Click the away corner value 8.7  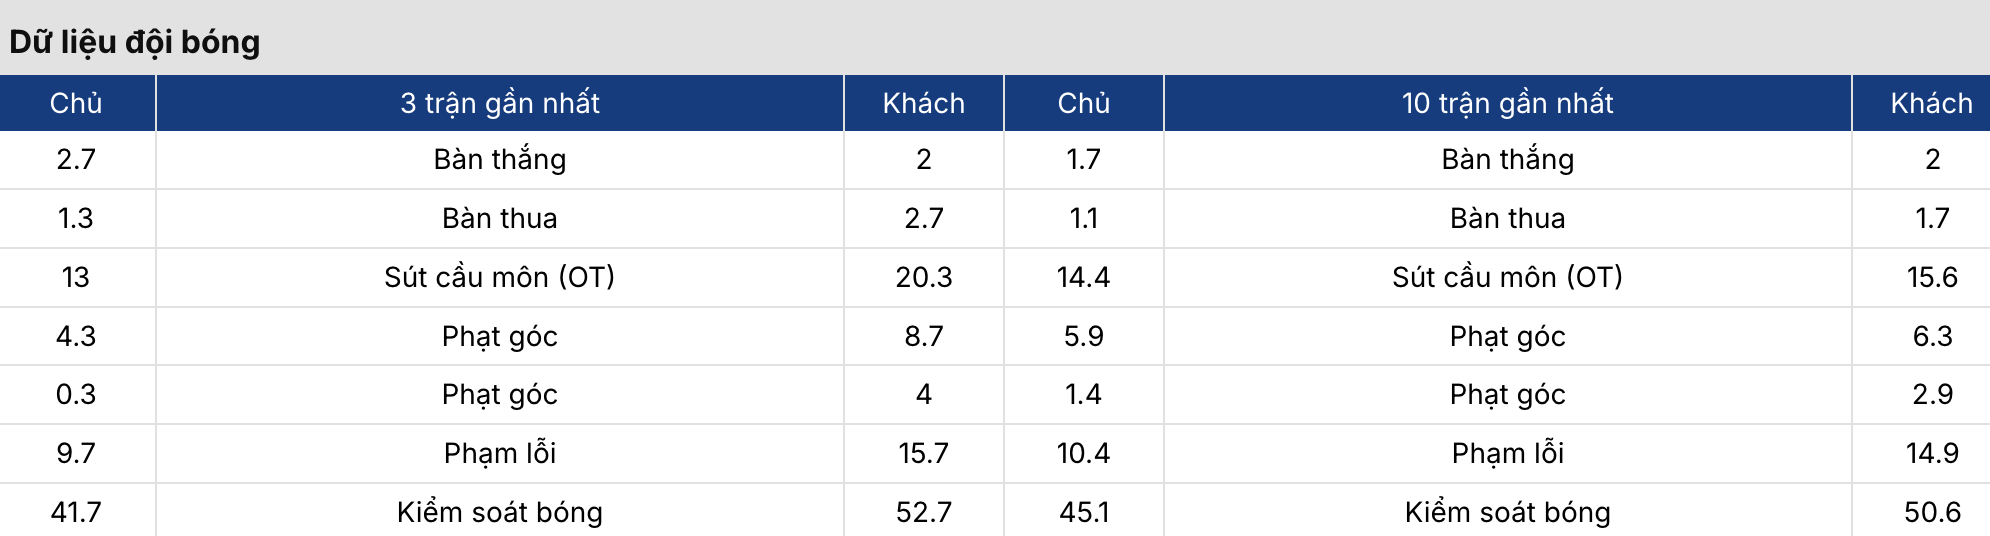coord(924,336)
